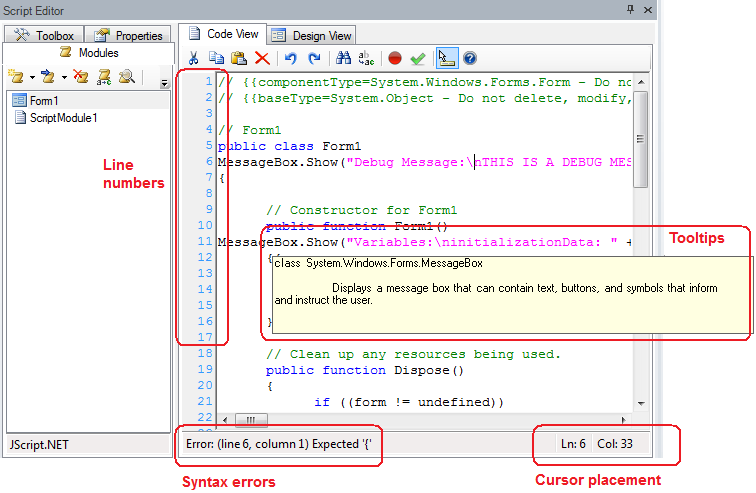Undo the last edit
The width and height of the screenshot is (756, 493).
(x=290, y=59)
